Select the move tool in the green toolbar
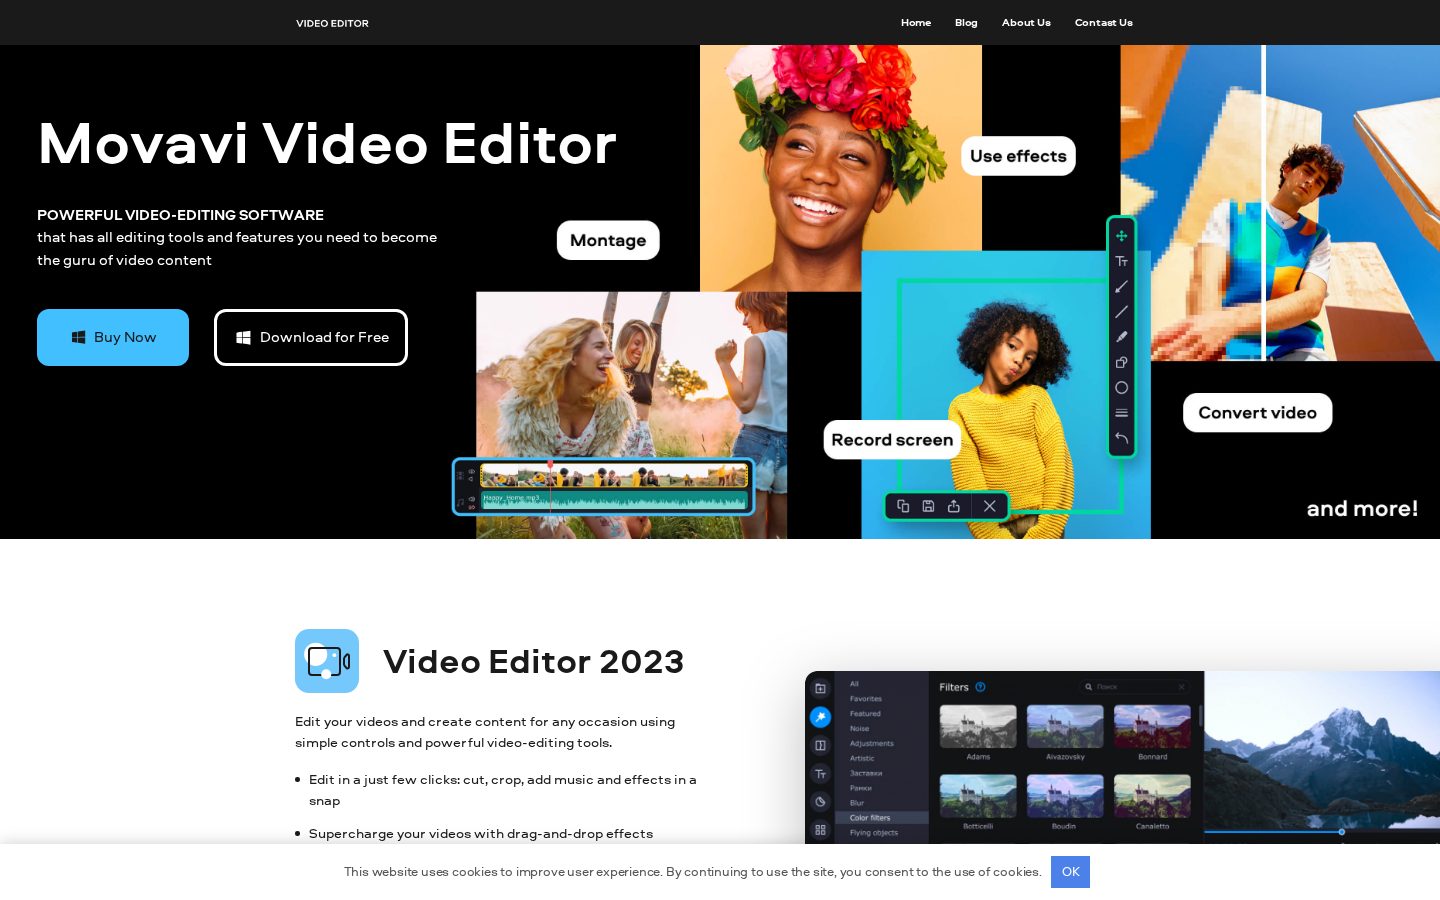The image size is (1440, 900). tap(1121, 236)
